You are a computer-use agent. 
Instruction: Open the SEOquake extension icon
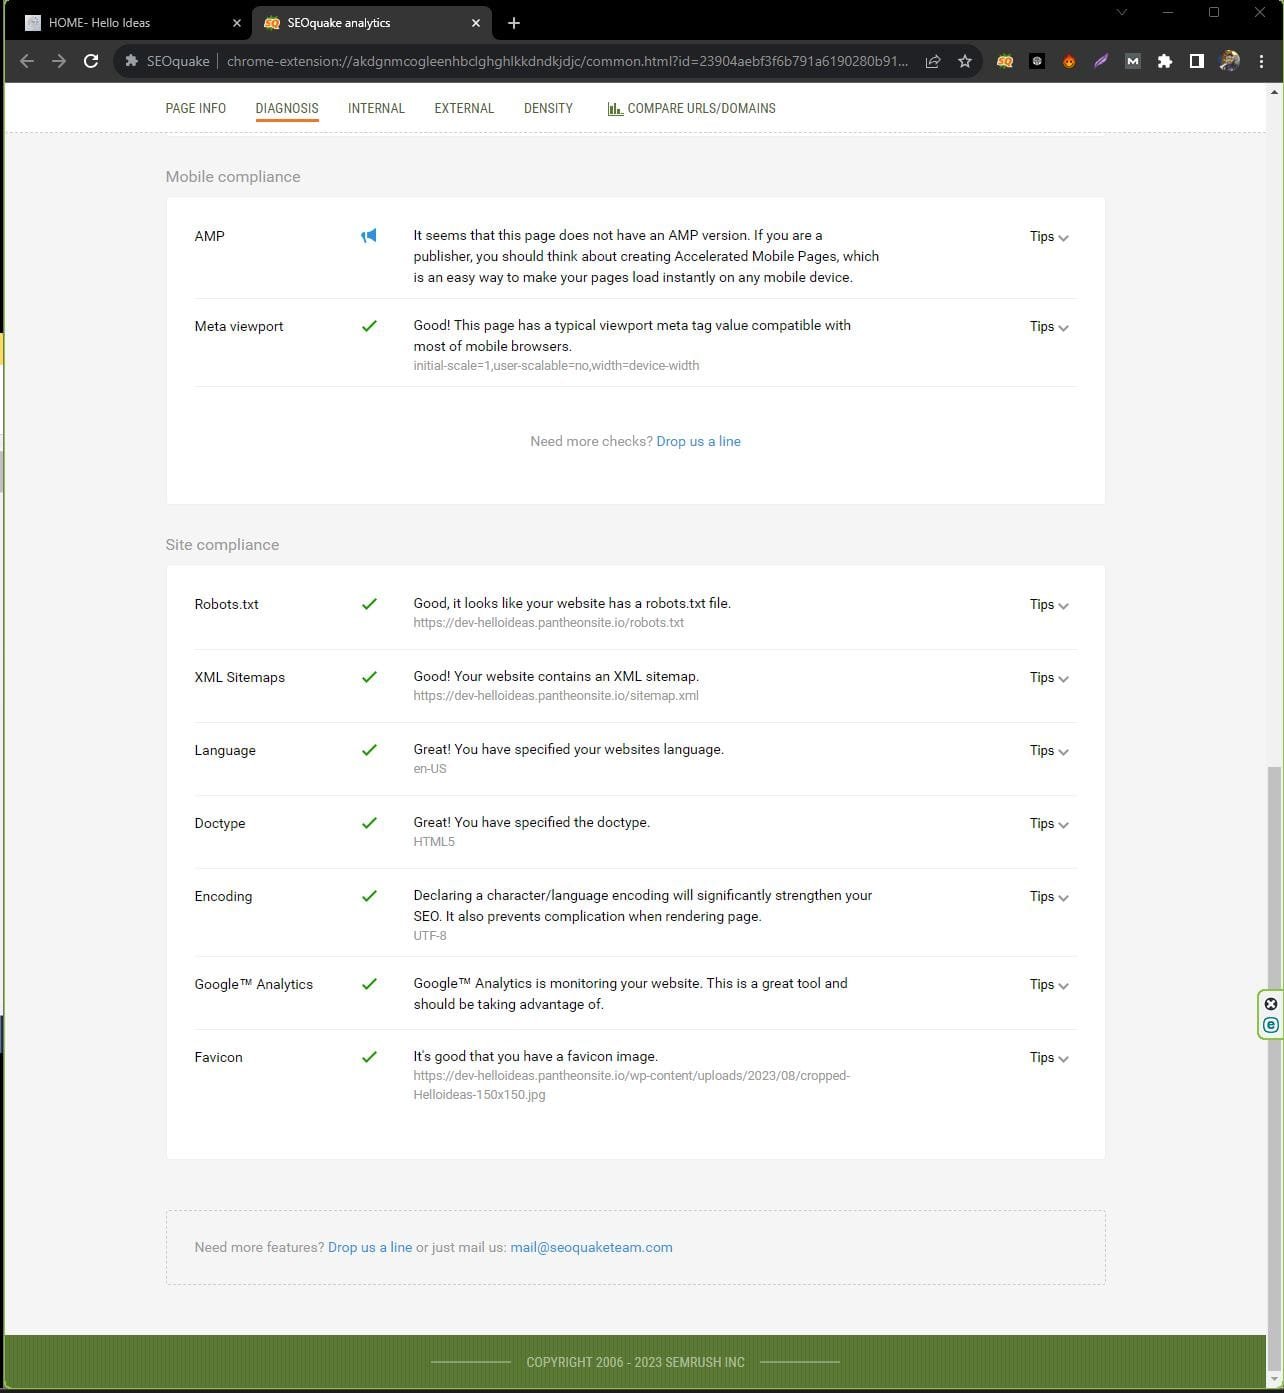(1003, 61)
